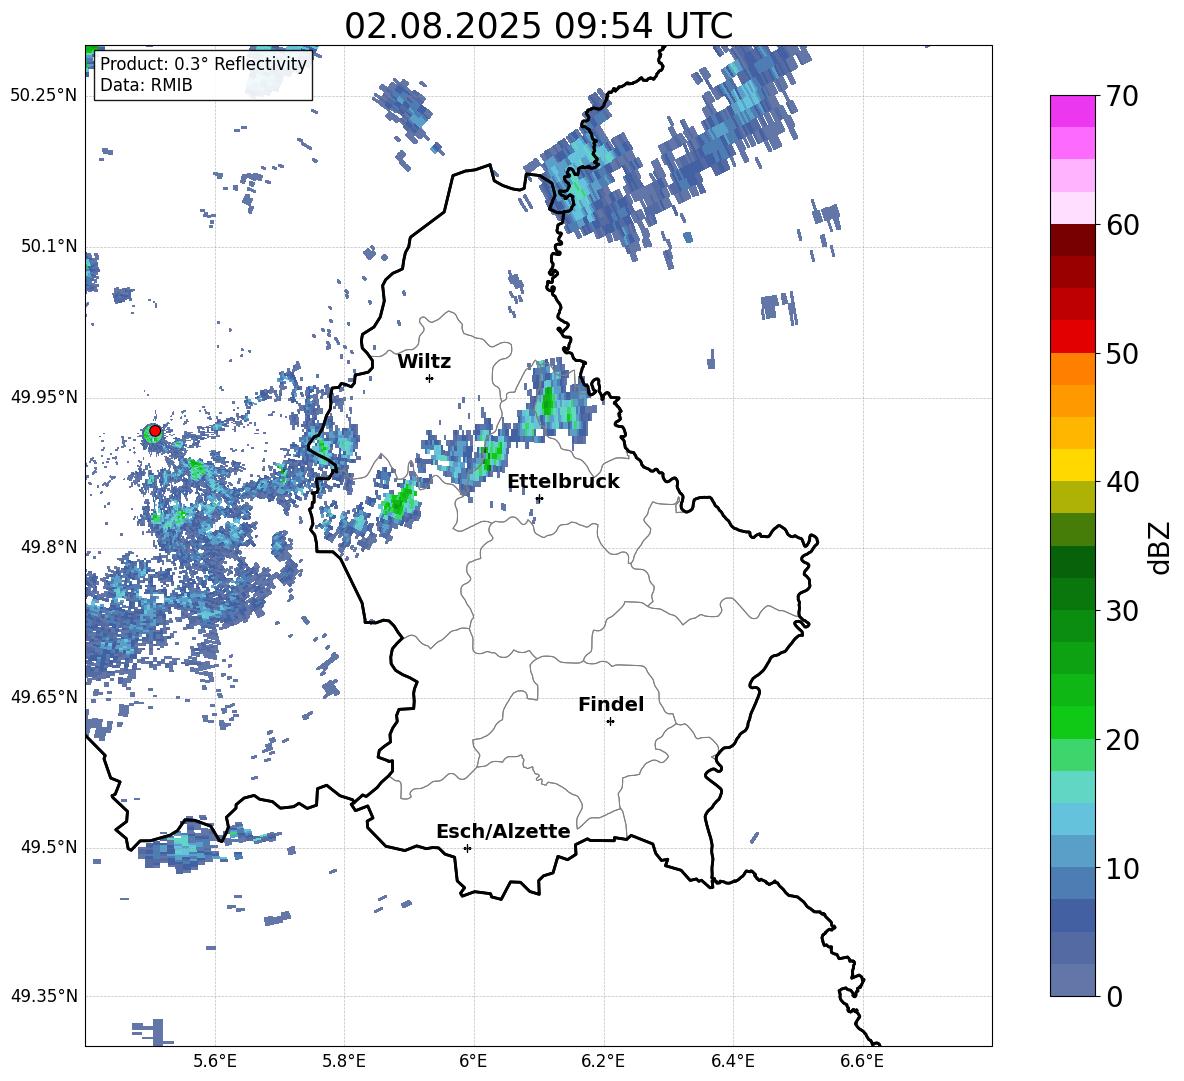This screenshot has width=1184, height=1081.
Task: Click the colorbar tick label 10
Action: click(x=1121, y=868)
